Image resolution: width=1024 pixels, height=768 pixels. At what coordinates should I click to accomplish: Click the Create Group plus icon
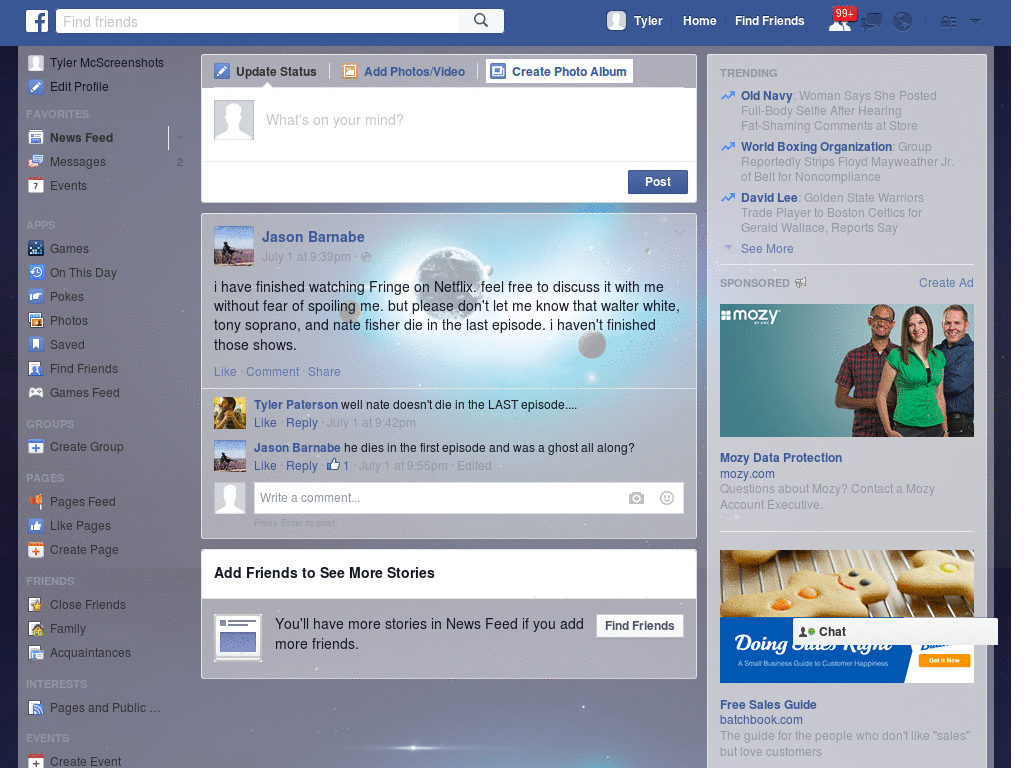pos(36,447)
